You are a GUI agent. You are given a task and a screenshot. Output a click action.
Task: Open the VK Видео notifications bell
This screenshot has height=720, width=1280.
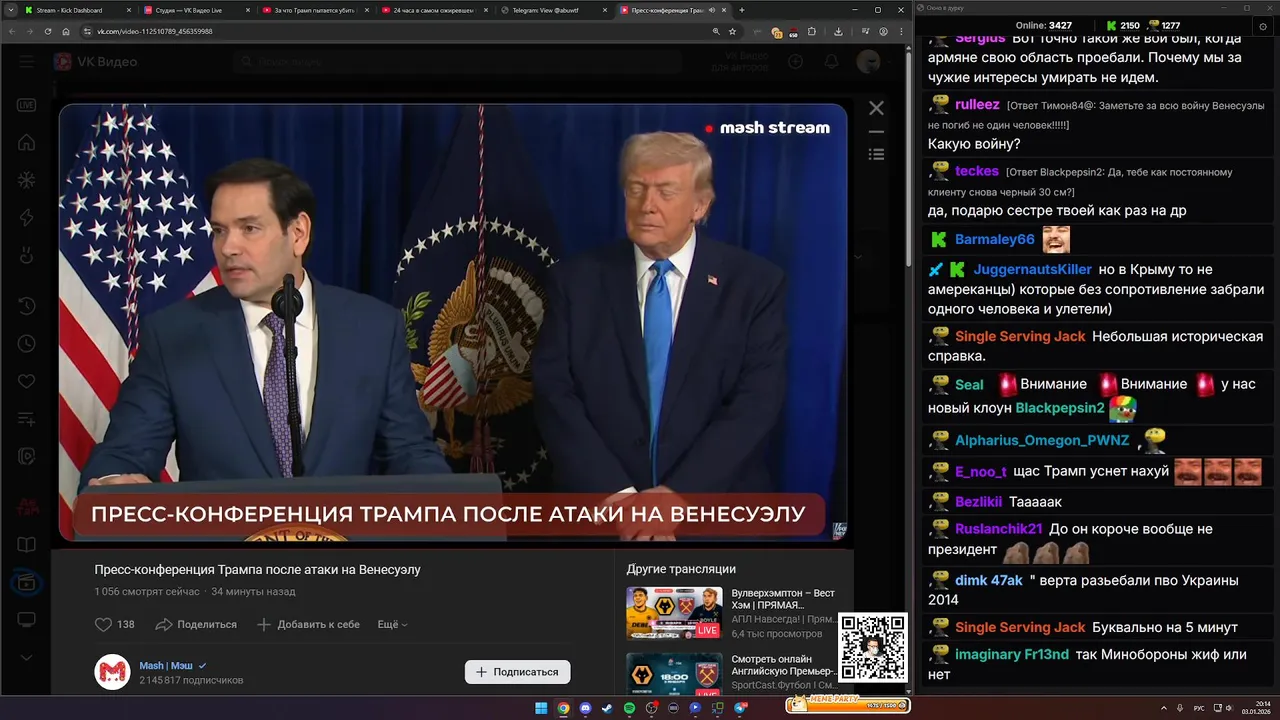pyautogui.click(x=831, y=62)
